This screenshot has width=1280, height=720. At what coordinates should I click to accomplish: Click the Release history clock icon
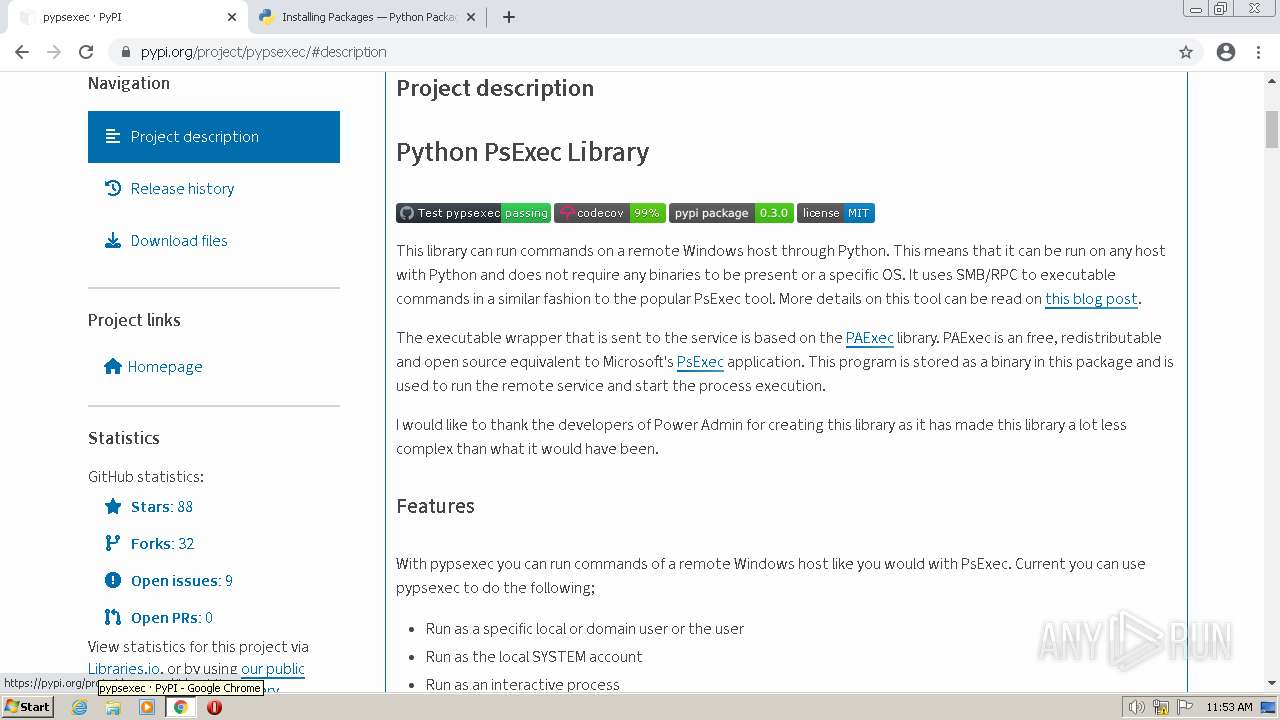pyautogui.click(x=113, y=188)
